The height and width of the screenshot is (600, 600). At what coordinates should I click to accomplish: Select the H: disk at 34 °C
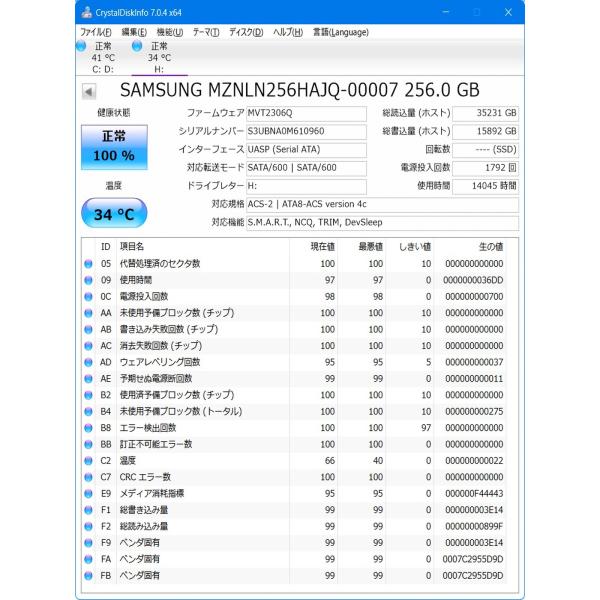click(159, 57)
